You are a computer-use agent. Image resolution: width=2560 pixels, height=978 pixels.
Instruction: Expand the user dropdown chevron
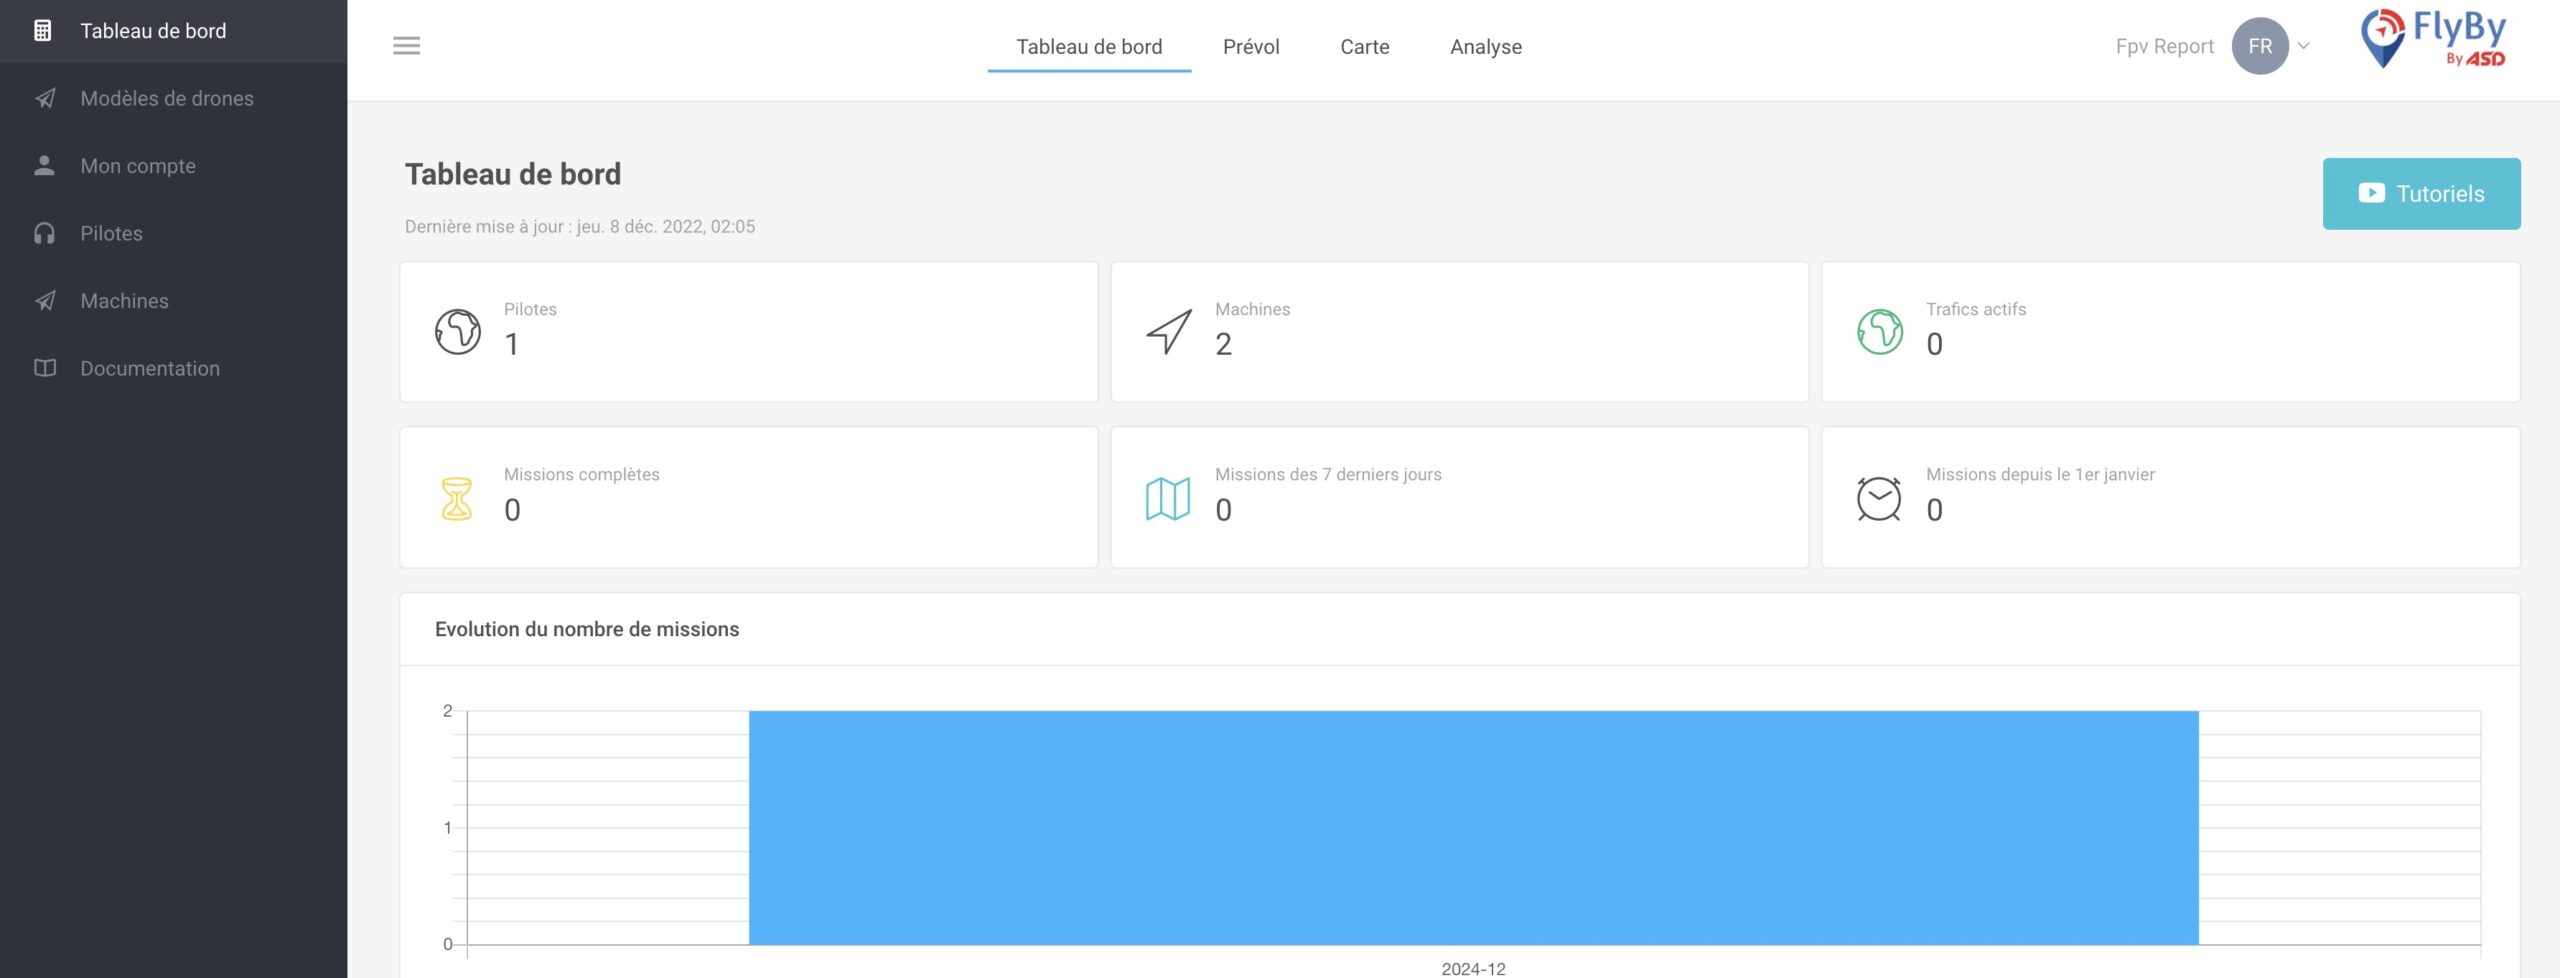pos(2304,46)
